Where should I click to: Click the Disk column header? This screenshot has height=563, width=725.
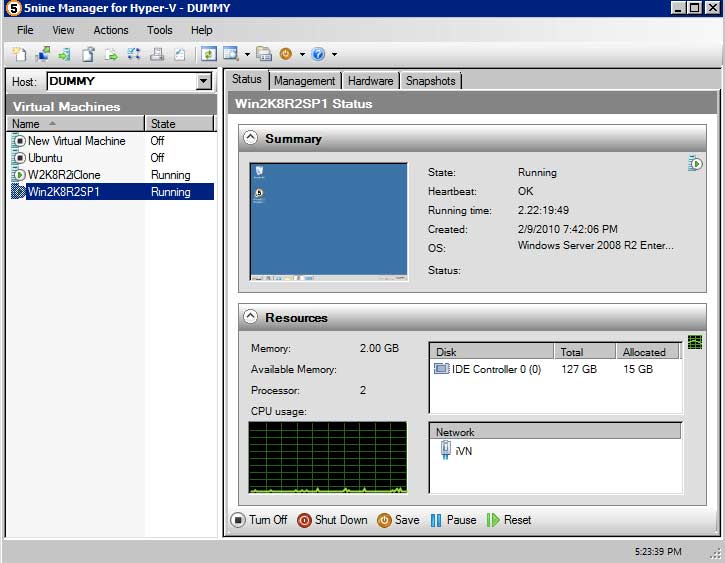click(492, 352)
